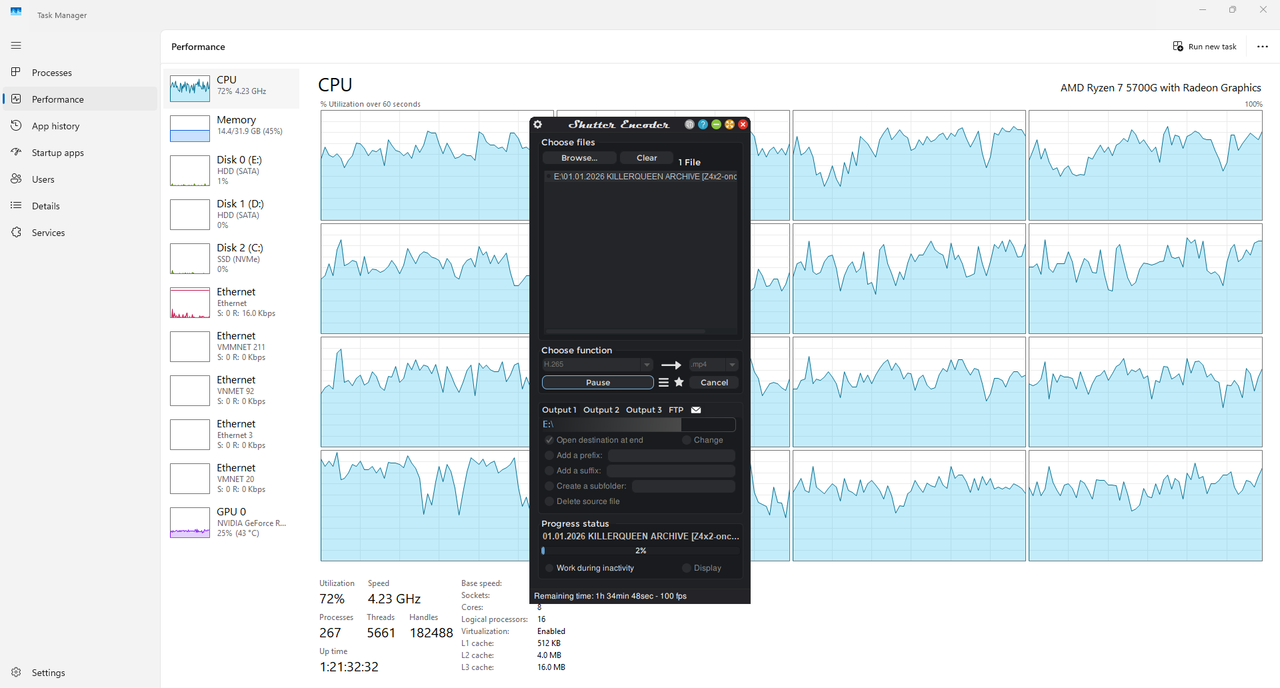The image size is (1280, 688).
Task: Enable Work during inactivity checkbox
Action: 549,568
